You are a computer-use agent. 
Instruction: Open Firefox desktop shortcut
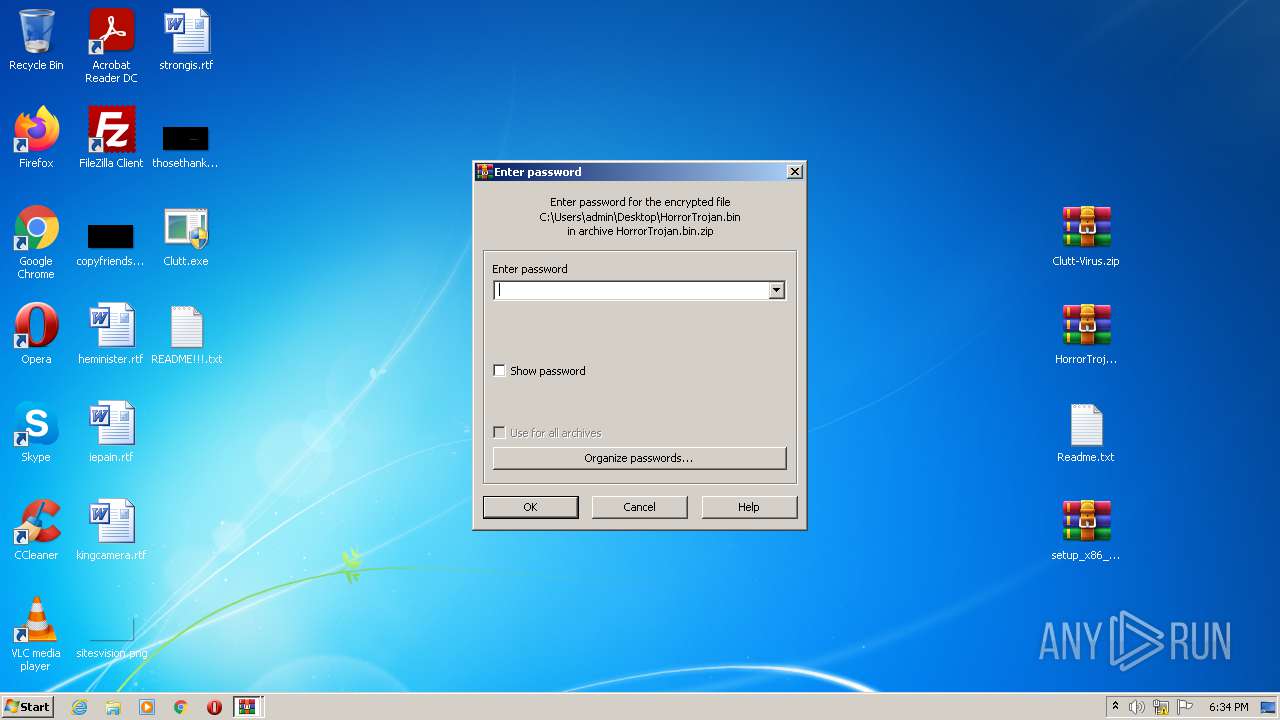(36, 138)
